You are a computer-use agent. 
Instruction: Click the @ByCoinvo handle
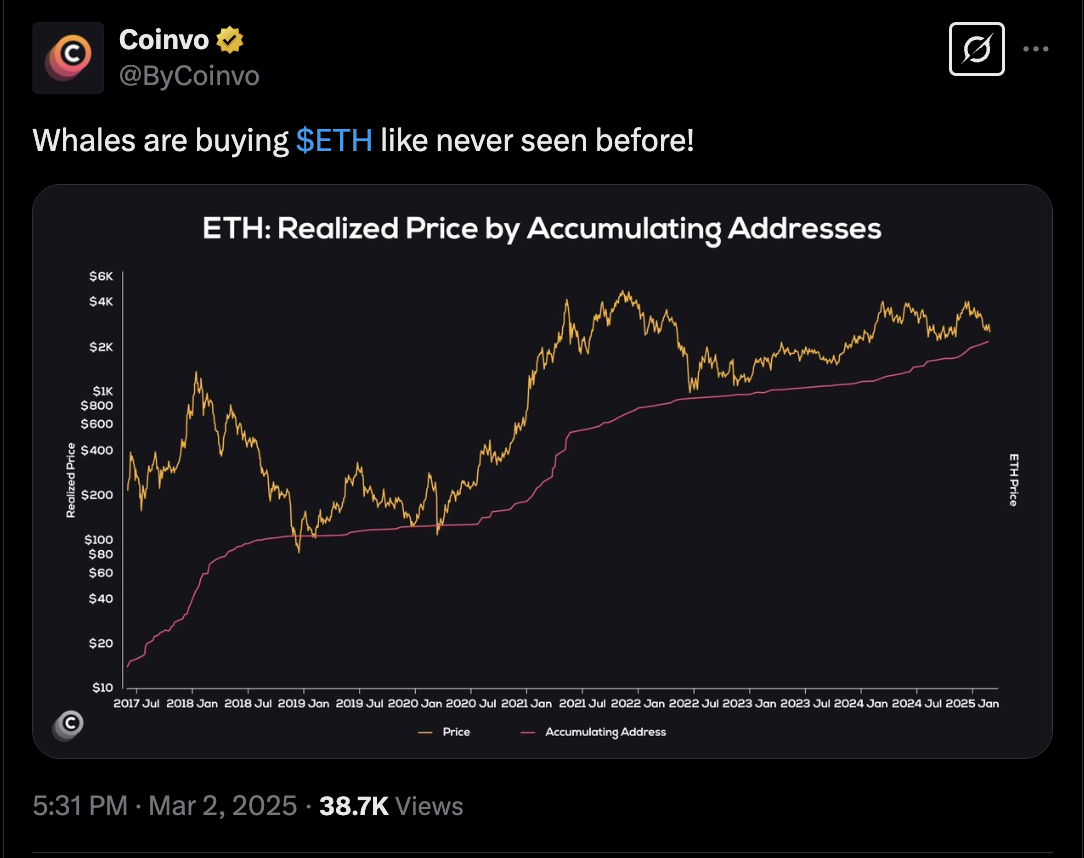(x=188, y=74)
